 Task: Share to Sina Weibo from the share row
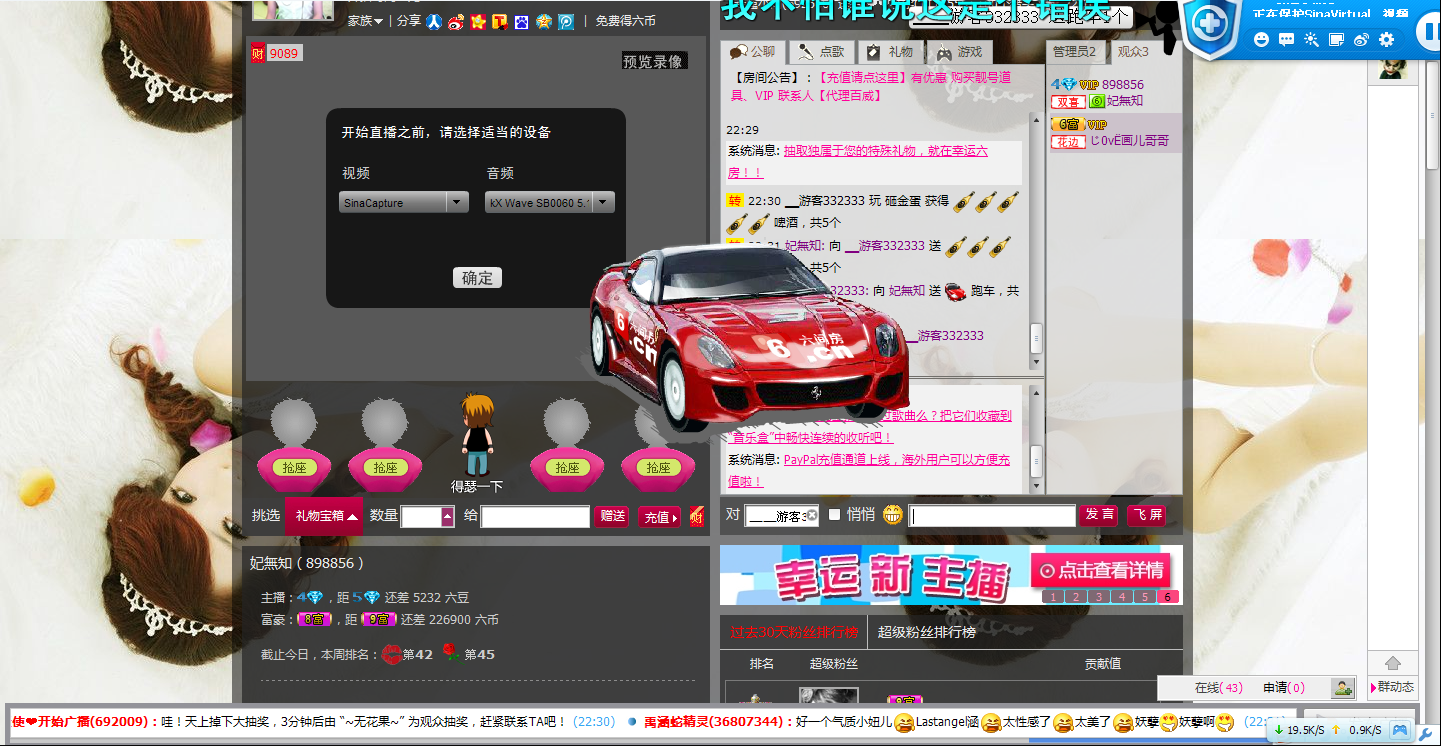[x=456, y=21]
